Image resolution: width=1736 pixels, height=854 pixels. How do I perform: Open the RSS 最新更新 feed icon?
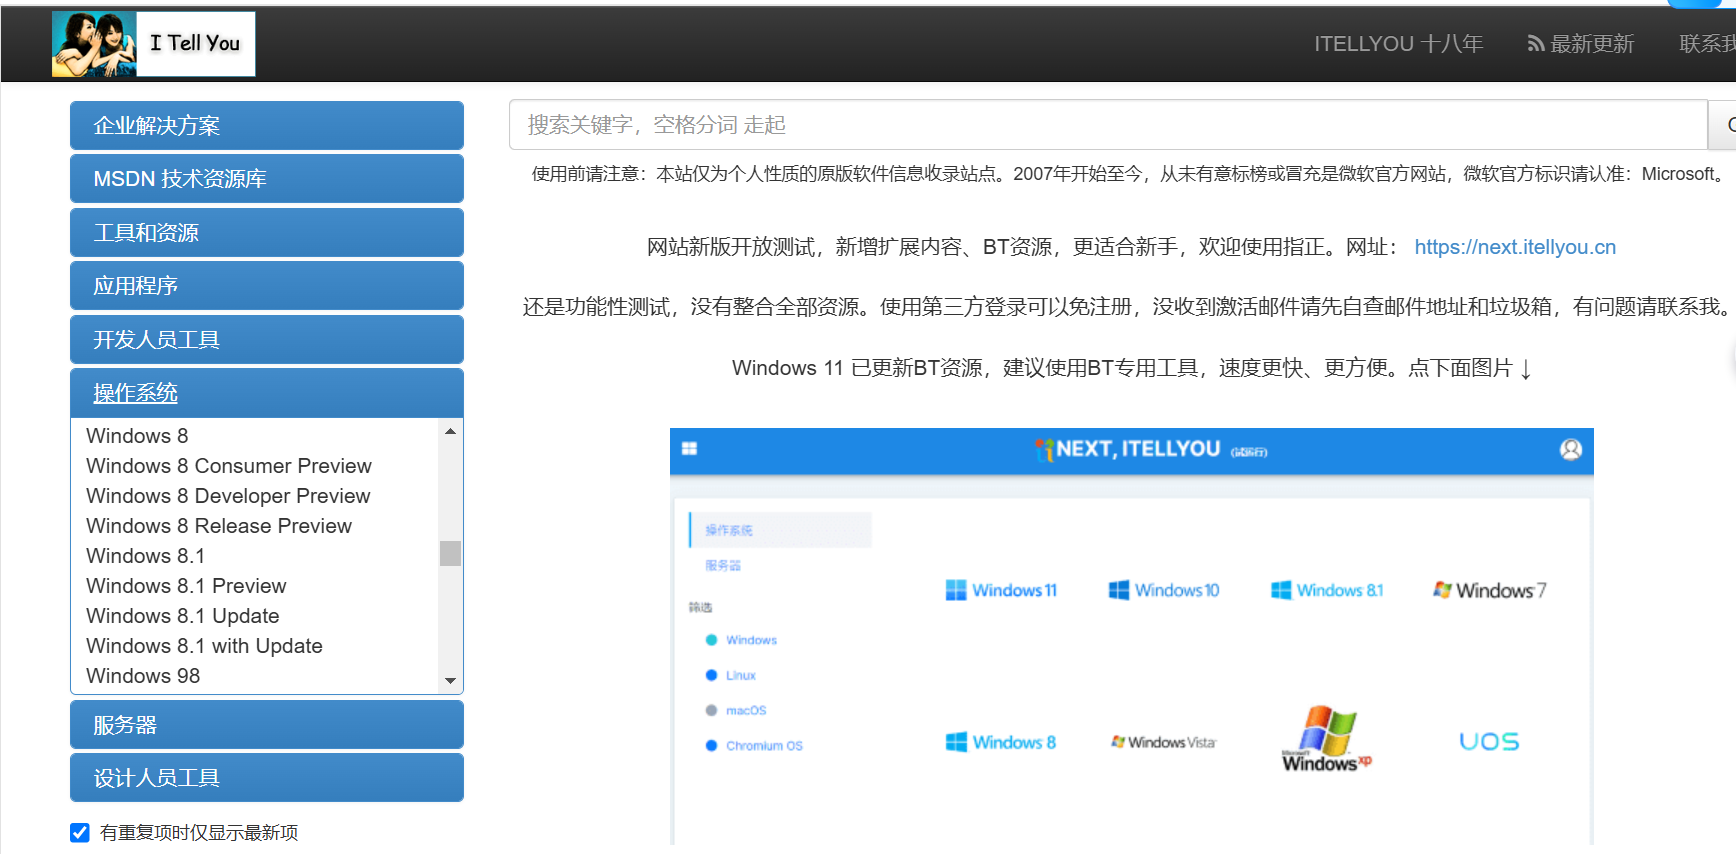pyautogui.click(x=1536, y=44)
